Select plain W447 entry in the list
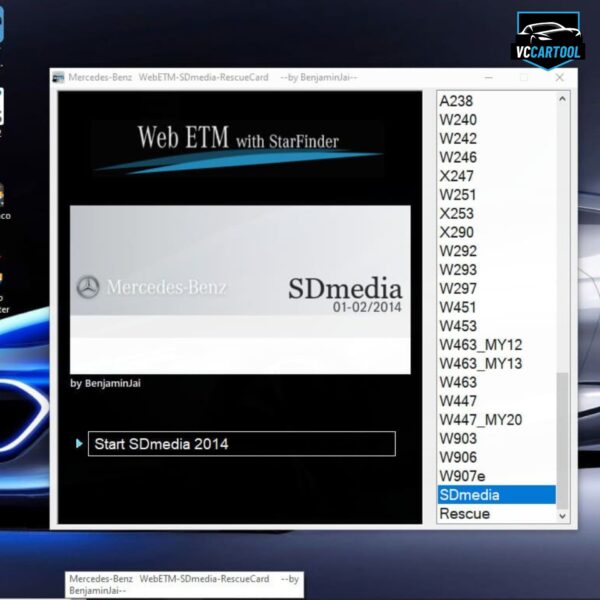Screen dimensions: 600x600 click(x=496, y=401)
